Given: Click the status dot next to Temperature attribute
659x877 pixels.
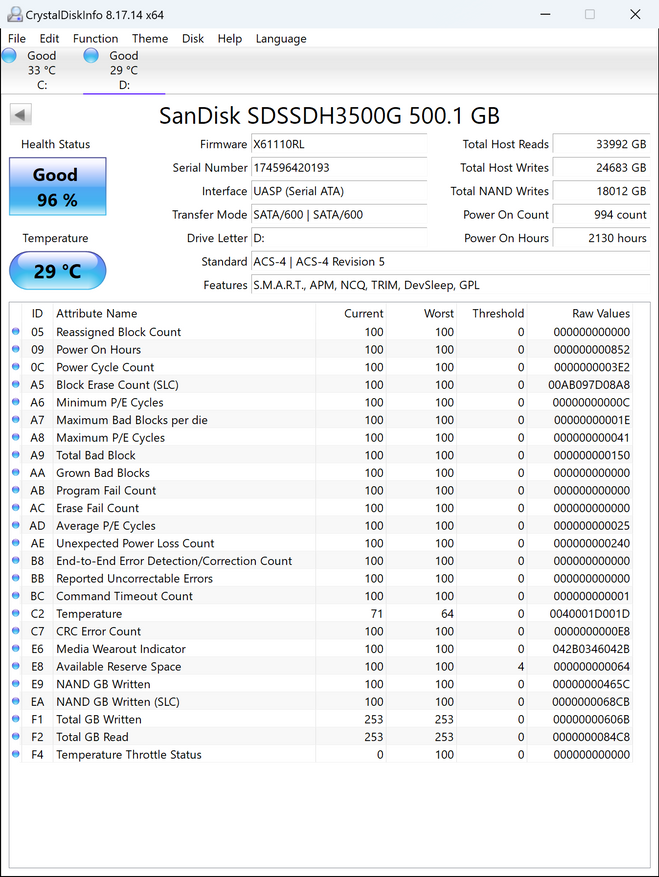Looking at the screenshot, I should pos(16,614).
